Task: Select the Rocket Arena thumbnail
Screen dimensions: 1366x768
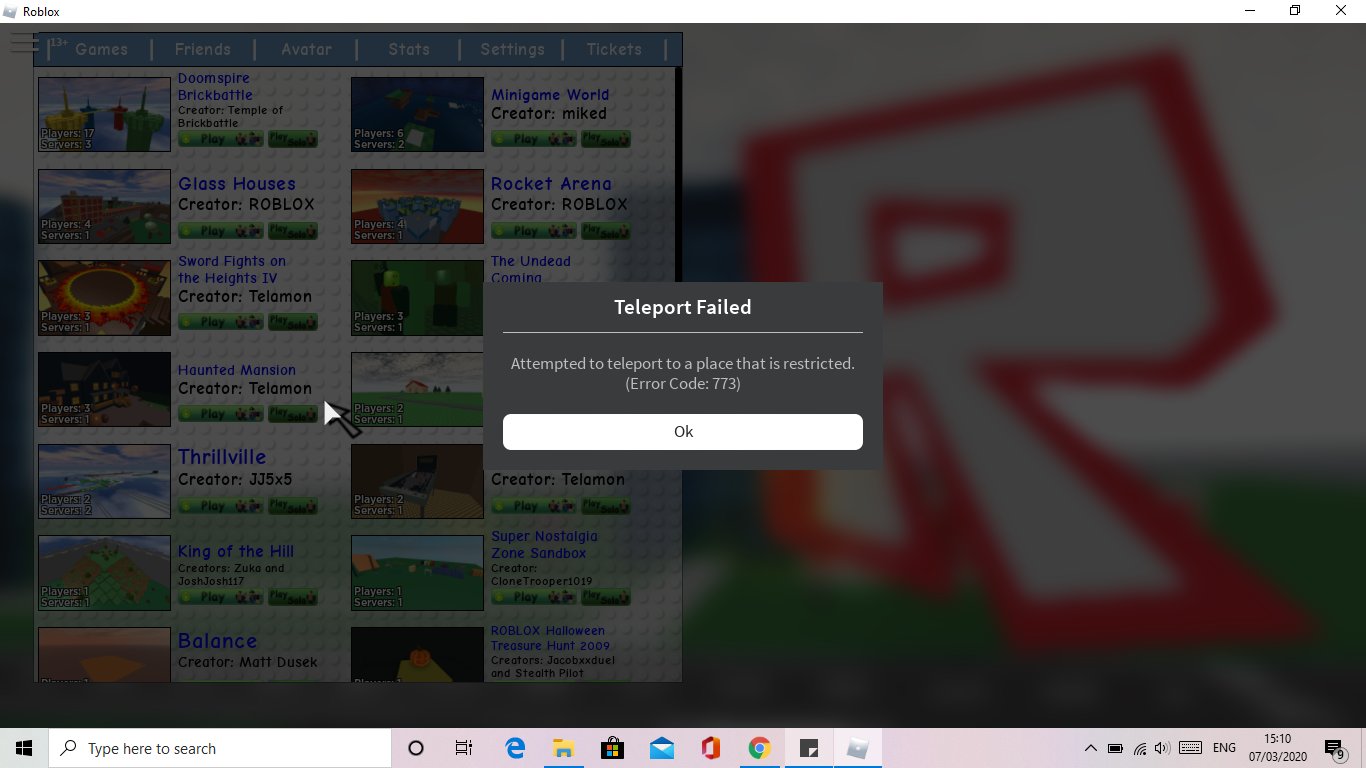Action: 417,206
